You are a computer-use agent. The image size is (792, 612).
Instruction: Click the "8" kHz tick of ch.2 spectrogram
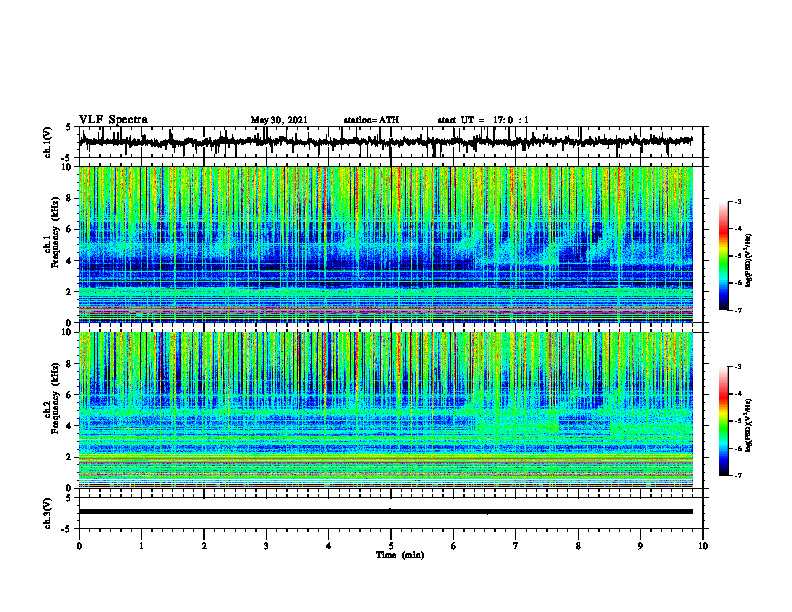70,364
